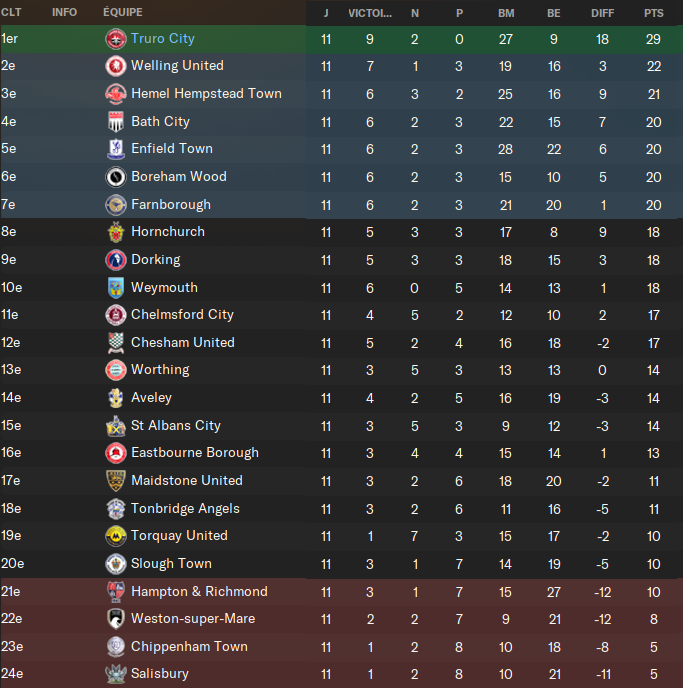This screenshot has width=683, height=688.
Task: Click the Boreham Wood black circular badge
Action: pyautogui.click(x=116, y=177)
